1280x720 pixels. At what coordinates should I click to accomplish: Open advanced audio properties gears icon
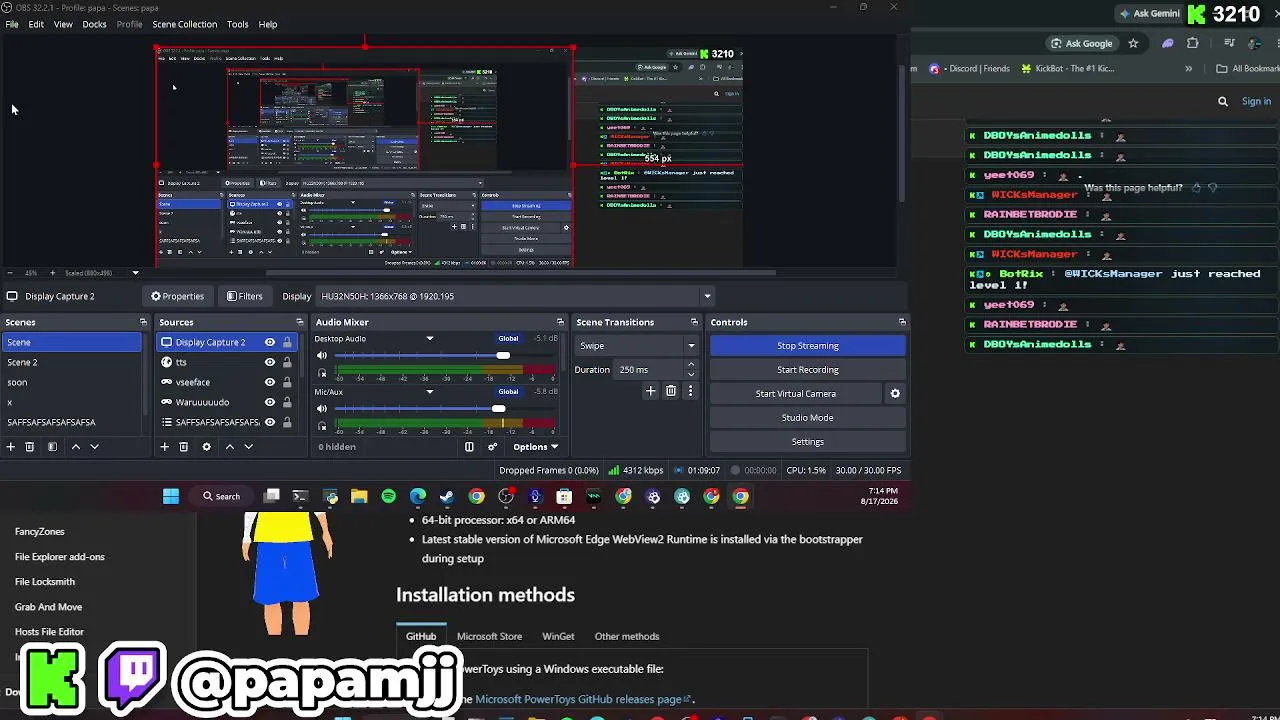tap(492, 447)
